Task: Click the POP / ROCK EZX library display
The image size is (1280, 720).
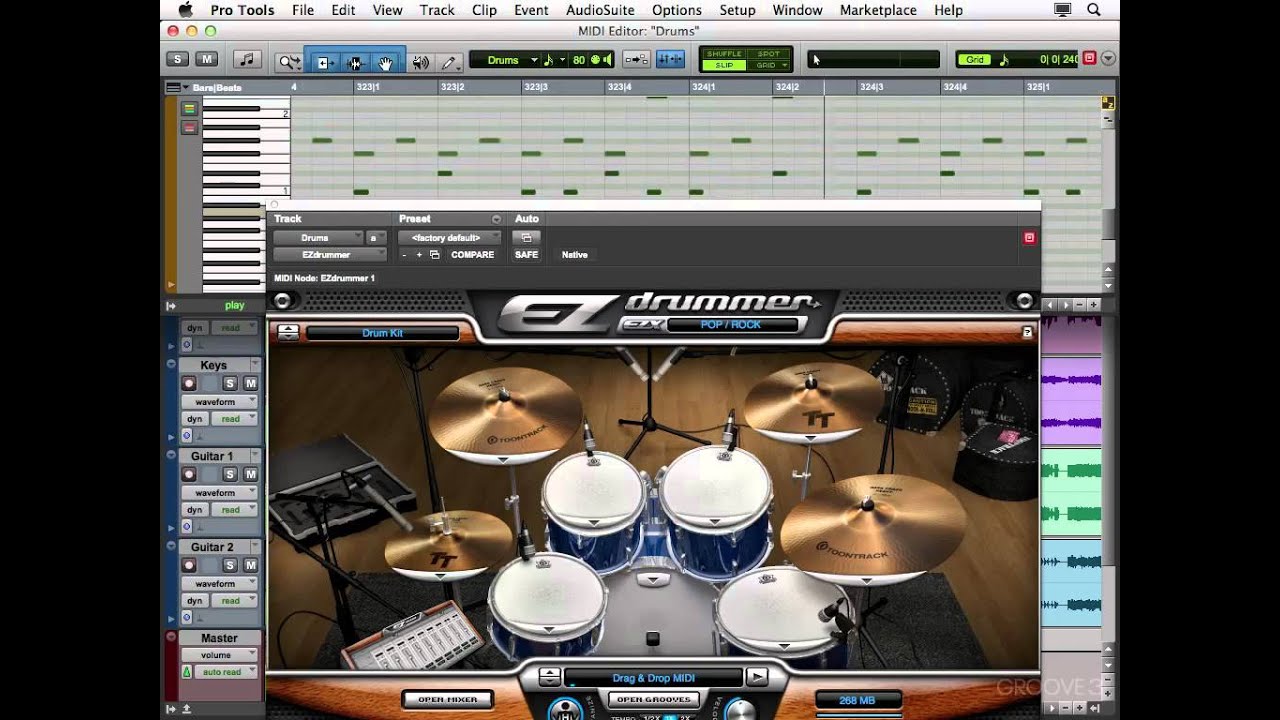Action: tap(731, 325)
